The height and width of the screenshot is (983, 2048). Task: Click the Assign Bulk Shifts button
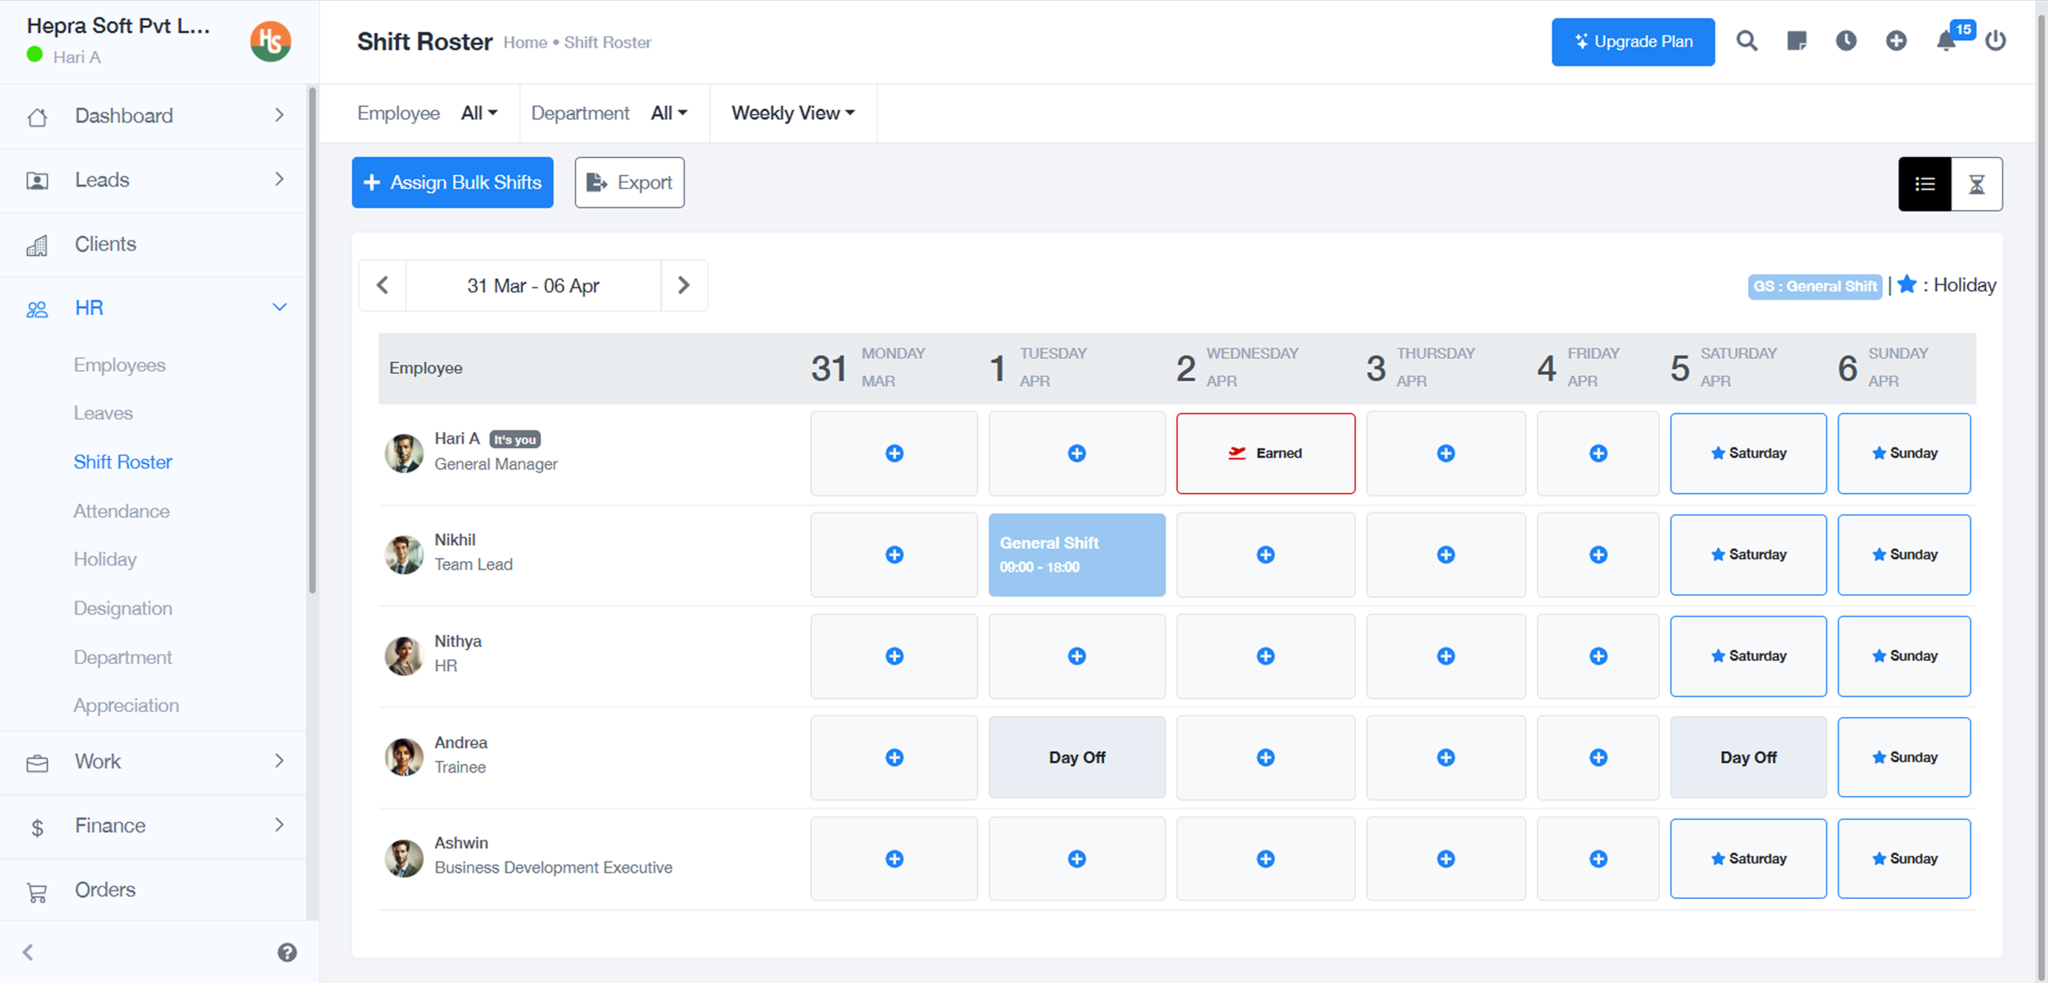tap(452, 182)
